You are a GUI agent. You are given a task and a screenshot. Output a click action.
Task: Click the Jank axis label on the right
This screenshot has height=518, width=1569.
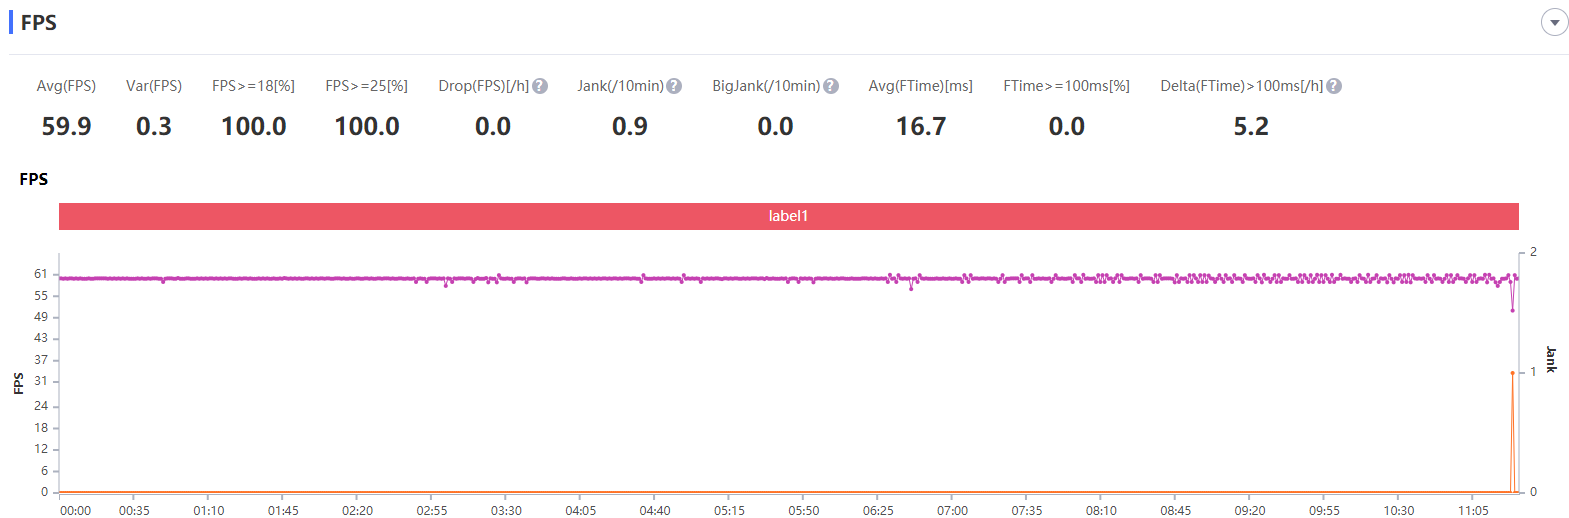(x=1551, y=359)
